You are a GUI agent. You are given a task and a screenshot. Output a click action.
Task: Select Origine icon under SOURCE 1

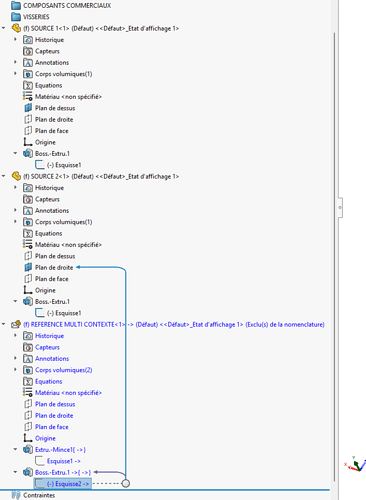tap(28, 142)
